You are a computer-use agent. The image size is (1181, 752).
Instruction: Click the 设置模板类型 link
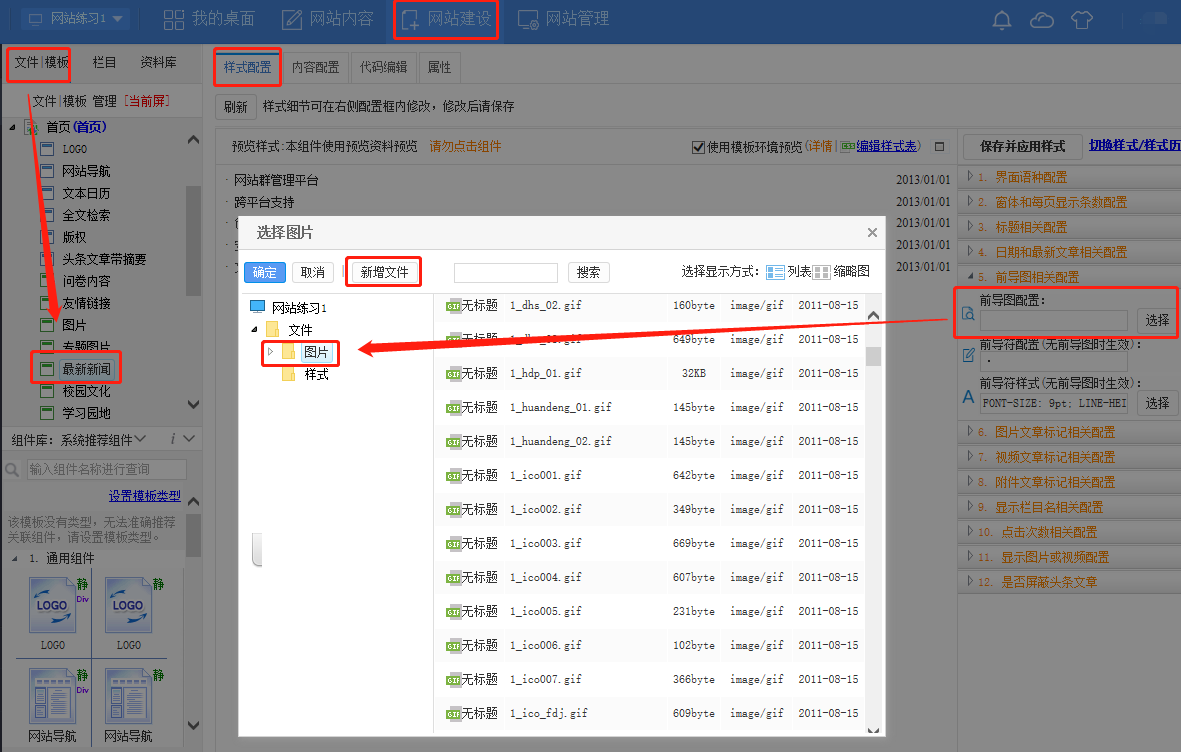click(x=145, y=496)
